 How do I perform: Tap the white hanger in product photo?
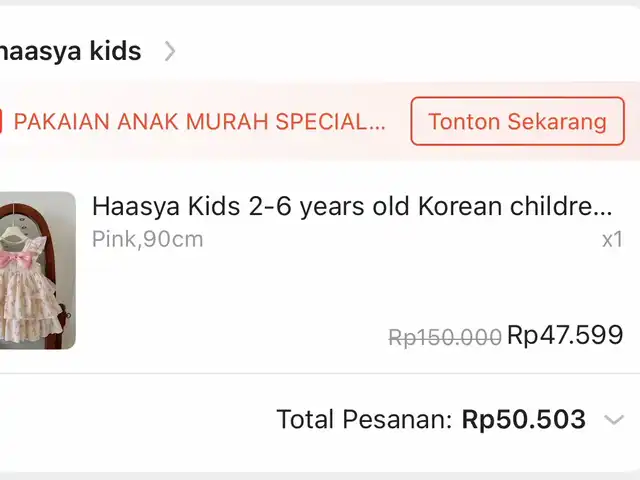tap(16, 229)
